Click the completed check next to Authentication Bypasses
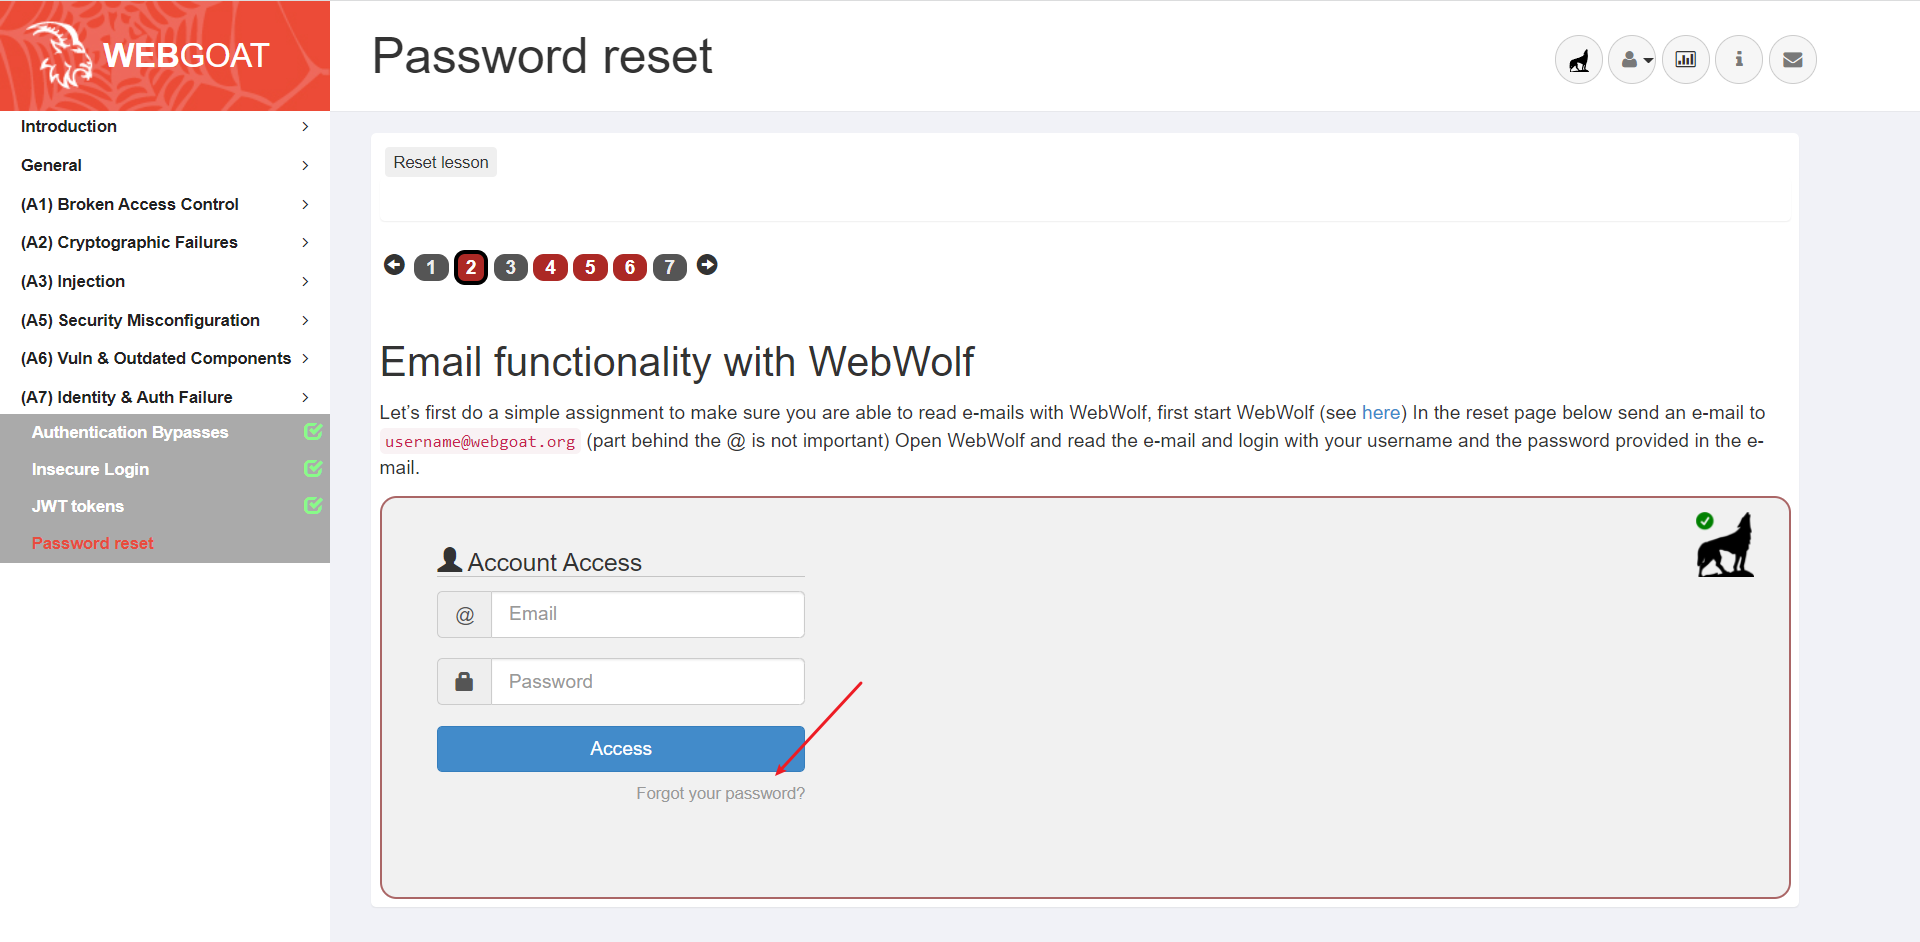This screenshot has width=1920, height=942. point(313,431)
